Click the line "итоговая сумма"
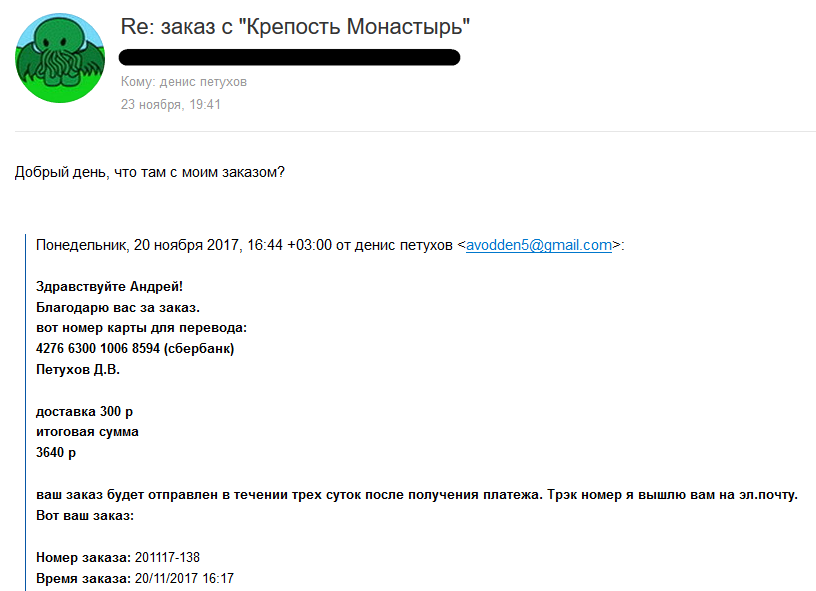The width and height of the screenshot is (816, 591). (x=87, y=432)
